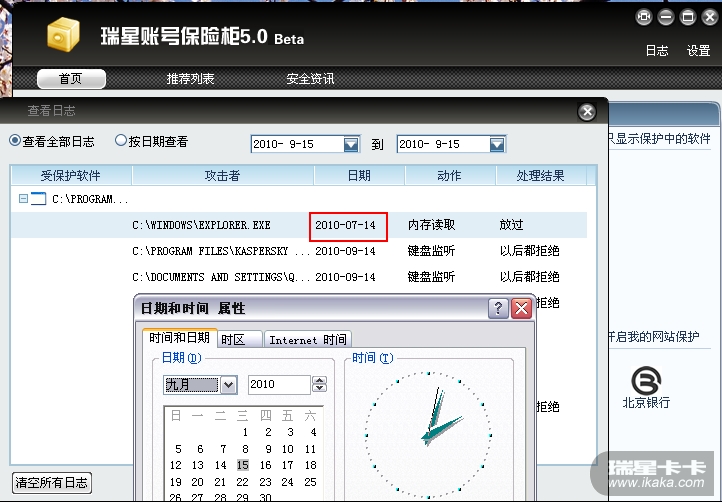Open the help question-mark button in date dialog
The height and width of the screenshot is (502, 722).
point(498,308)
